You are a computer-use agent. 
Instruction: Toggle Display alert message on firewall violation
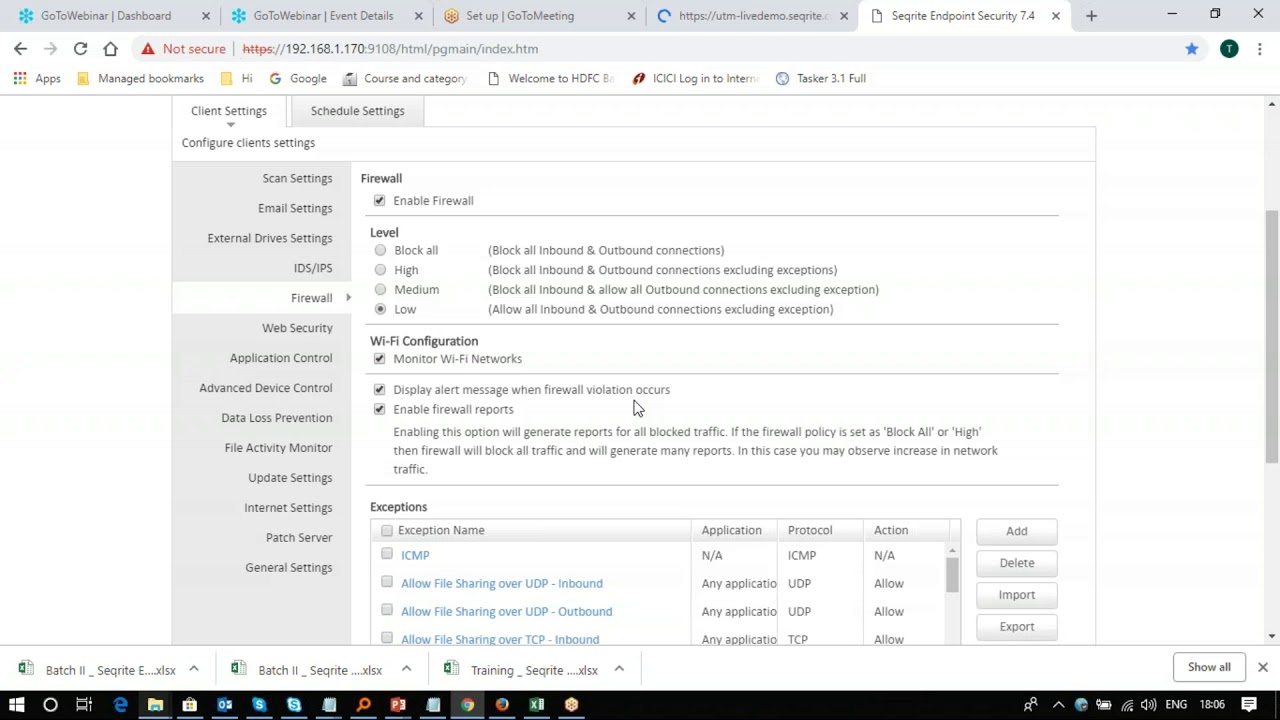coord(379,390)
